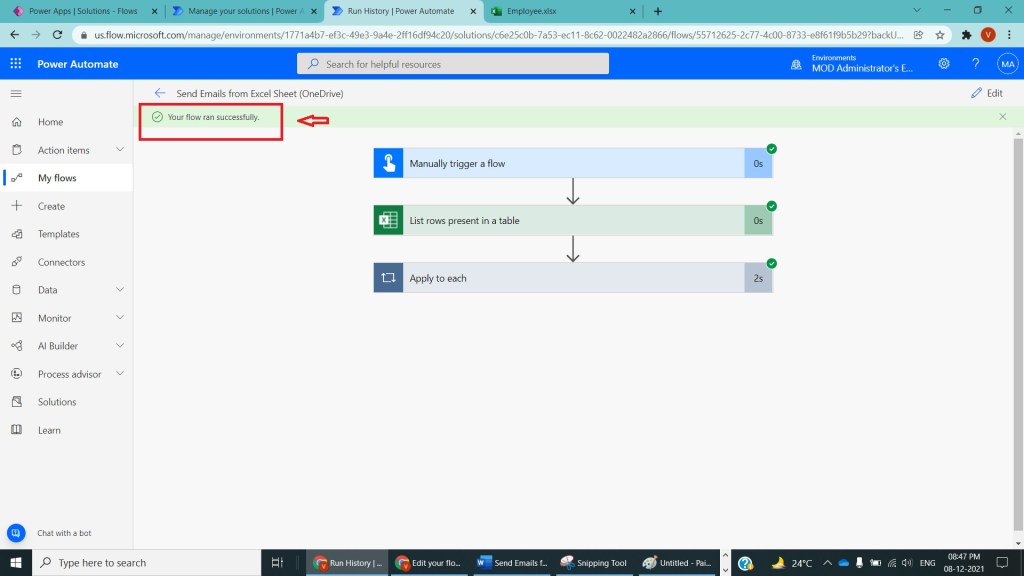
Task: Expand the Apply to each step
Action: 560,278
